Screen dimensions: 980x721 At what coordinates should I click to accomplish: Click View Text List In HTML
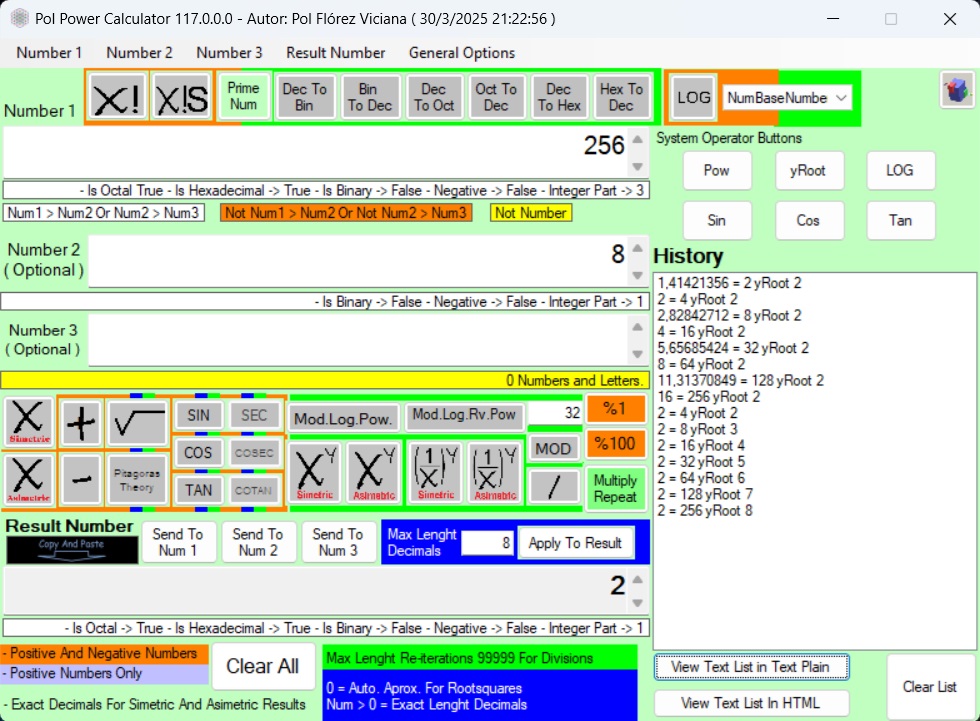point(750,703)
